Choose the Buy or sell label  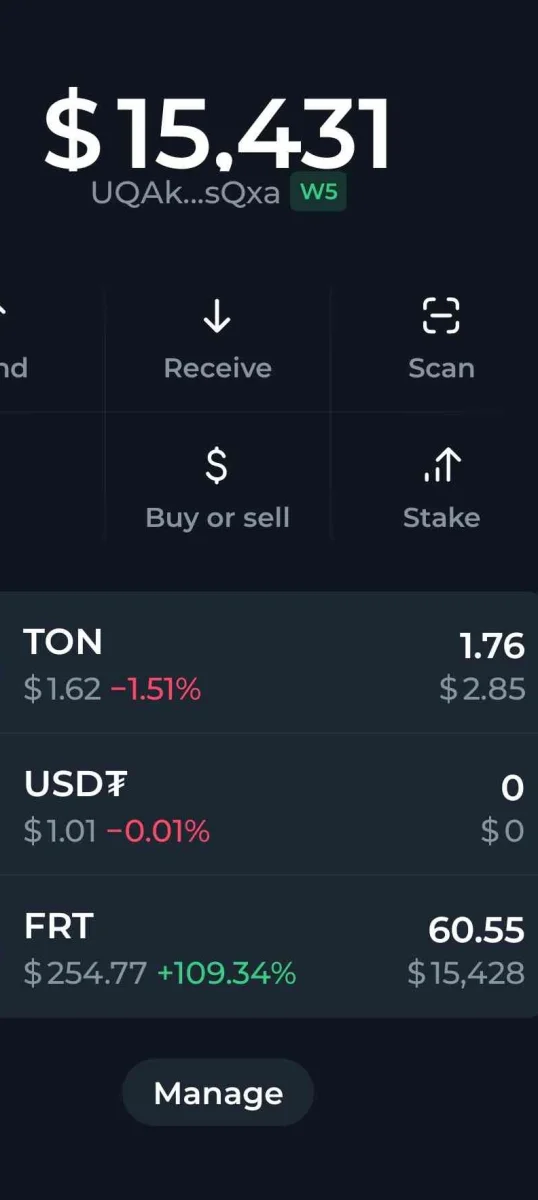(217, 518)
